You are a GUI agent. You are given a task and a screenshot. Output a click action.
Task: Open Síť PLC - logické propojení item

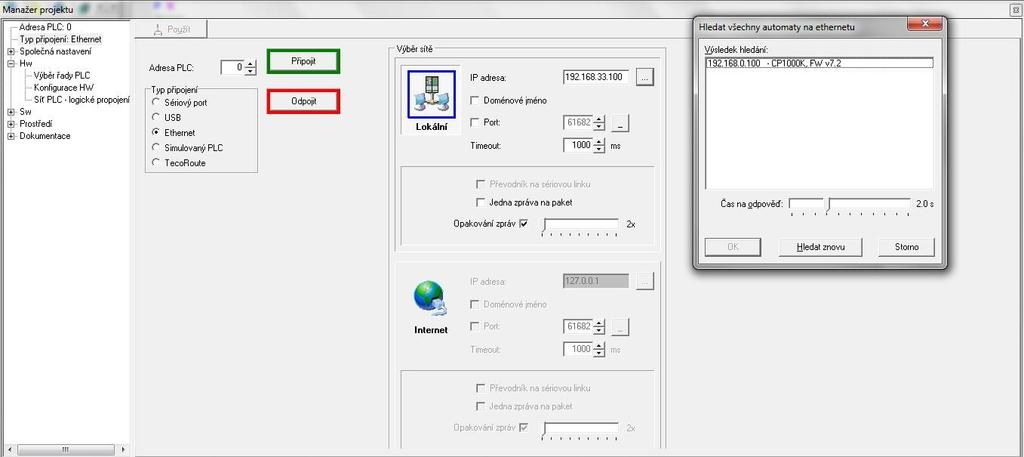[x=82, y=100]
